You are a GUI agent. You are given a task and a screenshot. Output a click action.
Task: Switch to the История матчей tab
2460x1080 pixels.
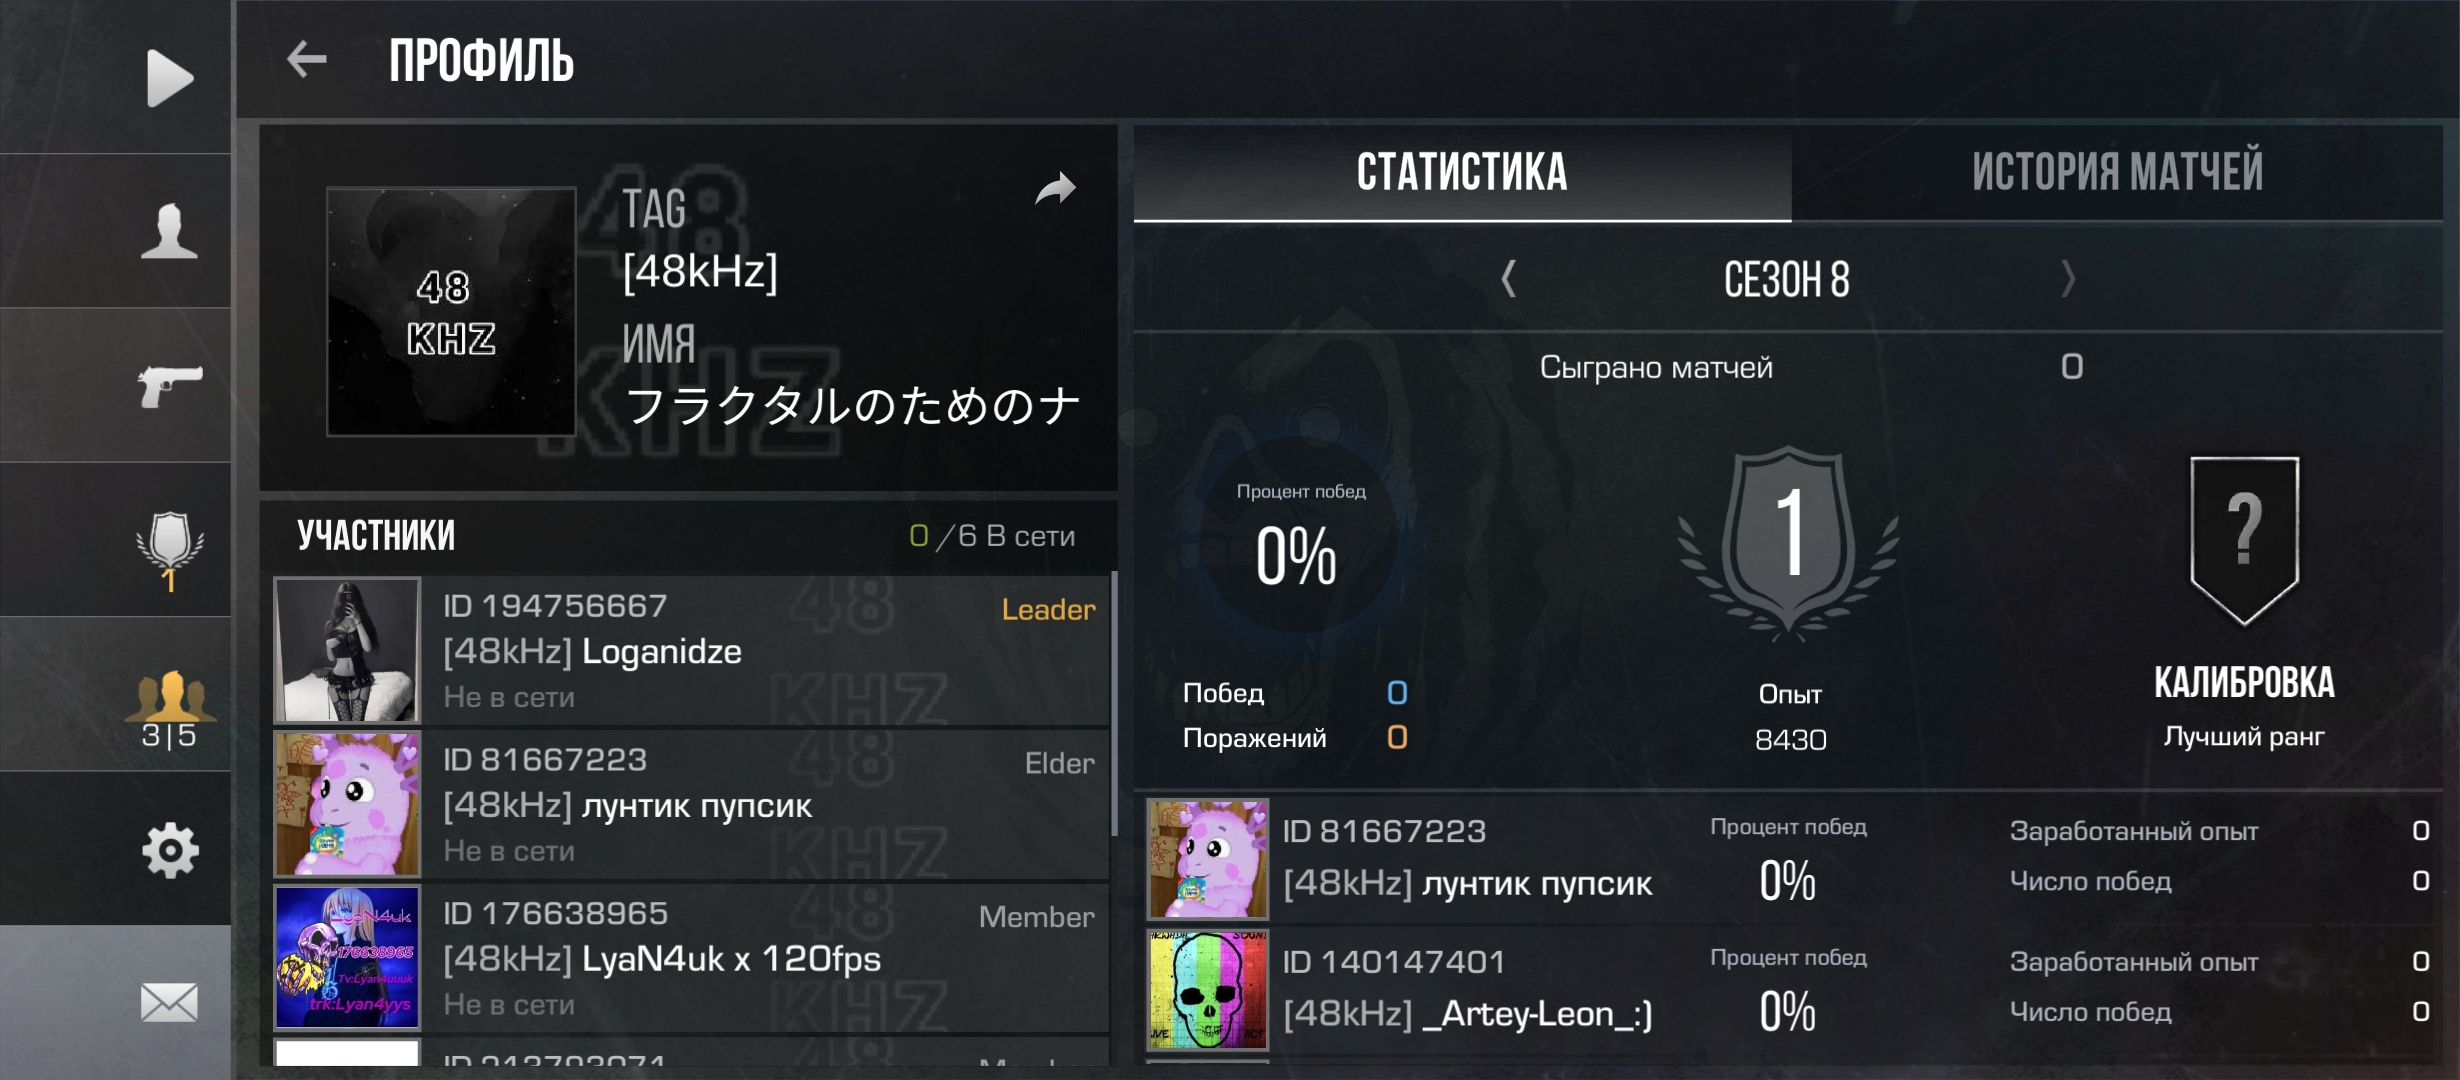click(2117, 171)
